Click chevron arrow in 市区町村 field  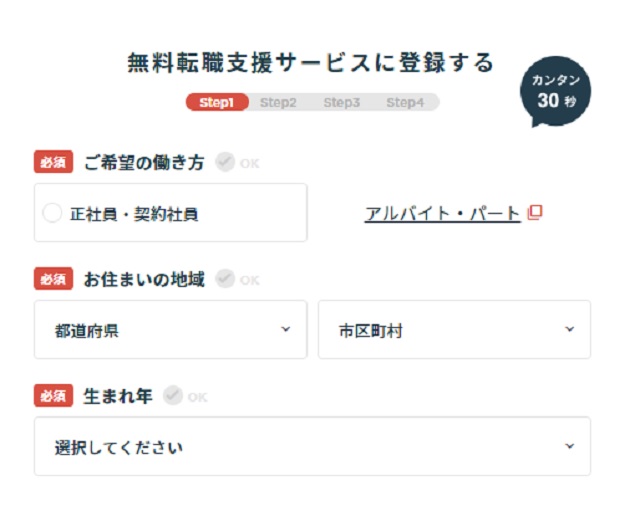[569, 329]
